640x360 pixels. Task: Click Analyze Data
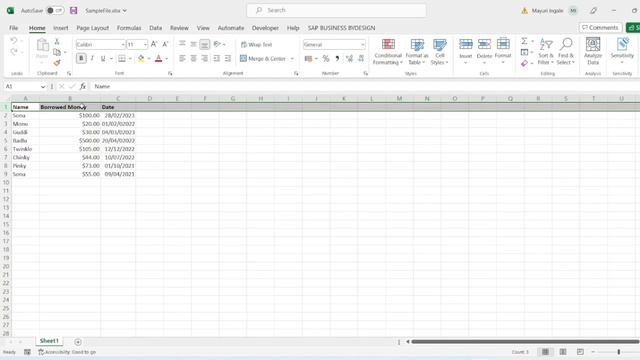[x=593, y=51]
